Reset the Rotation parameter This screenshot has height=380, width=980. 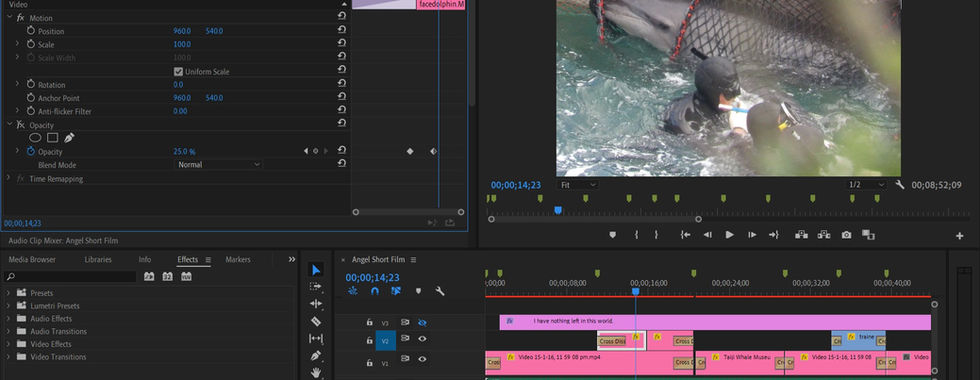tap(341, 84)
